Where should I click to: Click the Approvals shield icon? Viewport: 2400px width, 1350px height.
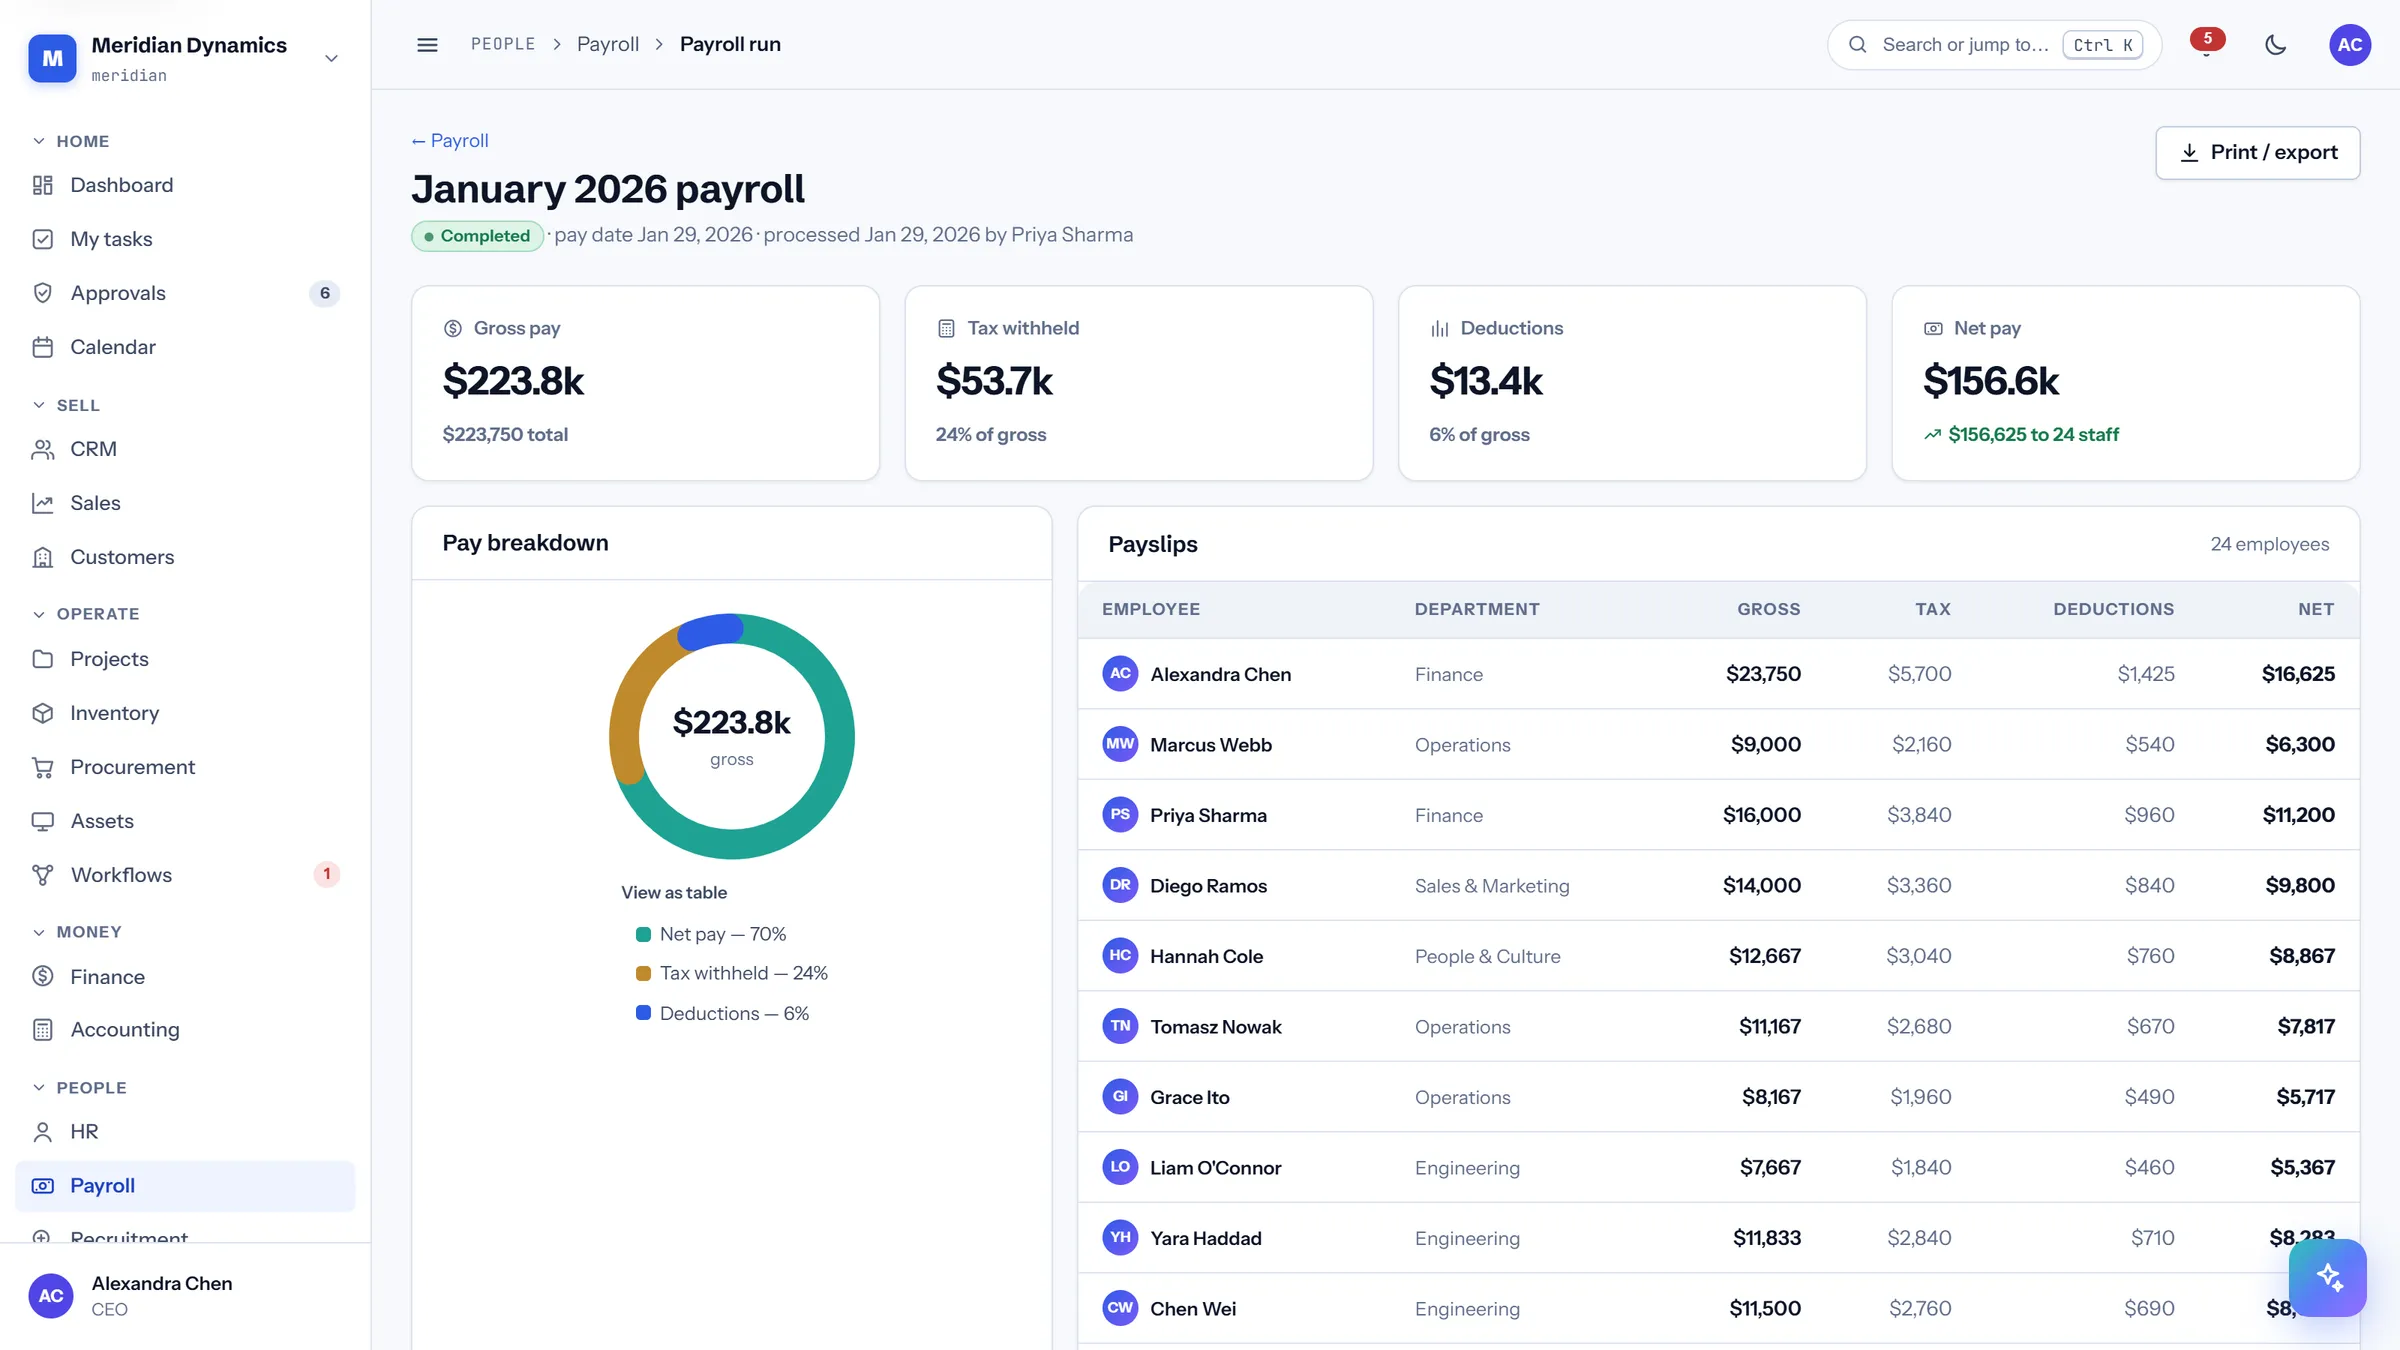[42, 293]
